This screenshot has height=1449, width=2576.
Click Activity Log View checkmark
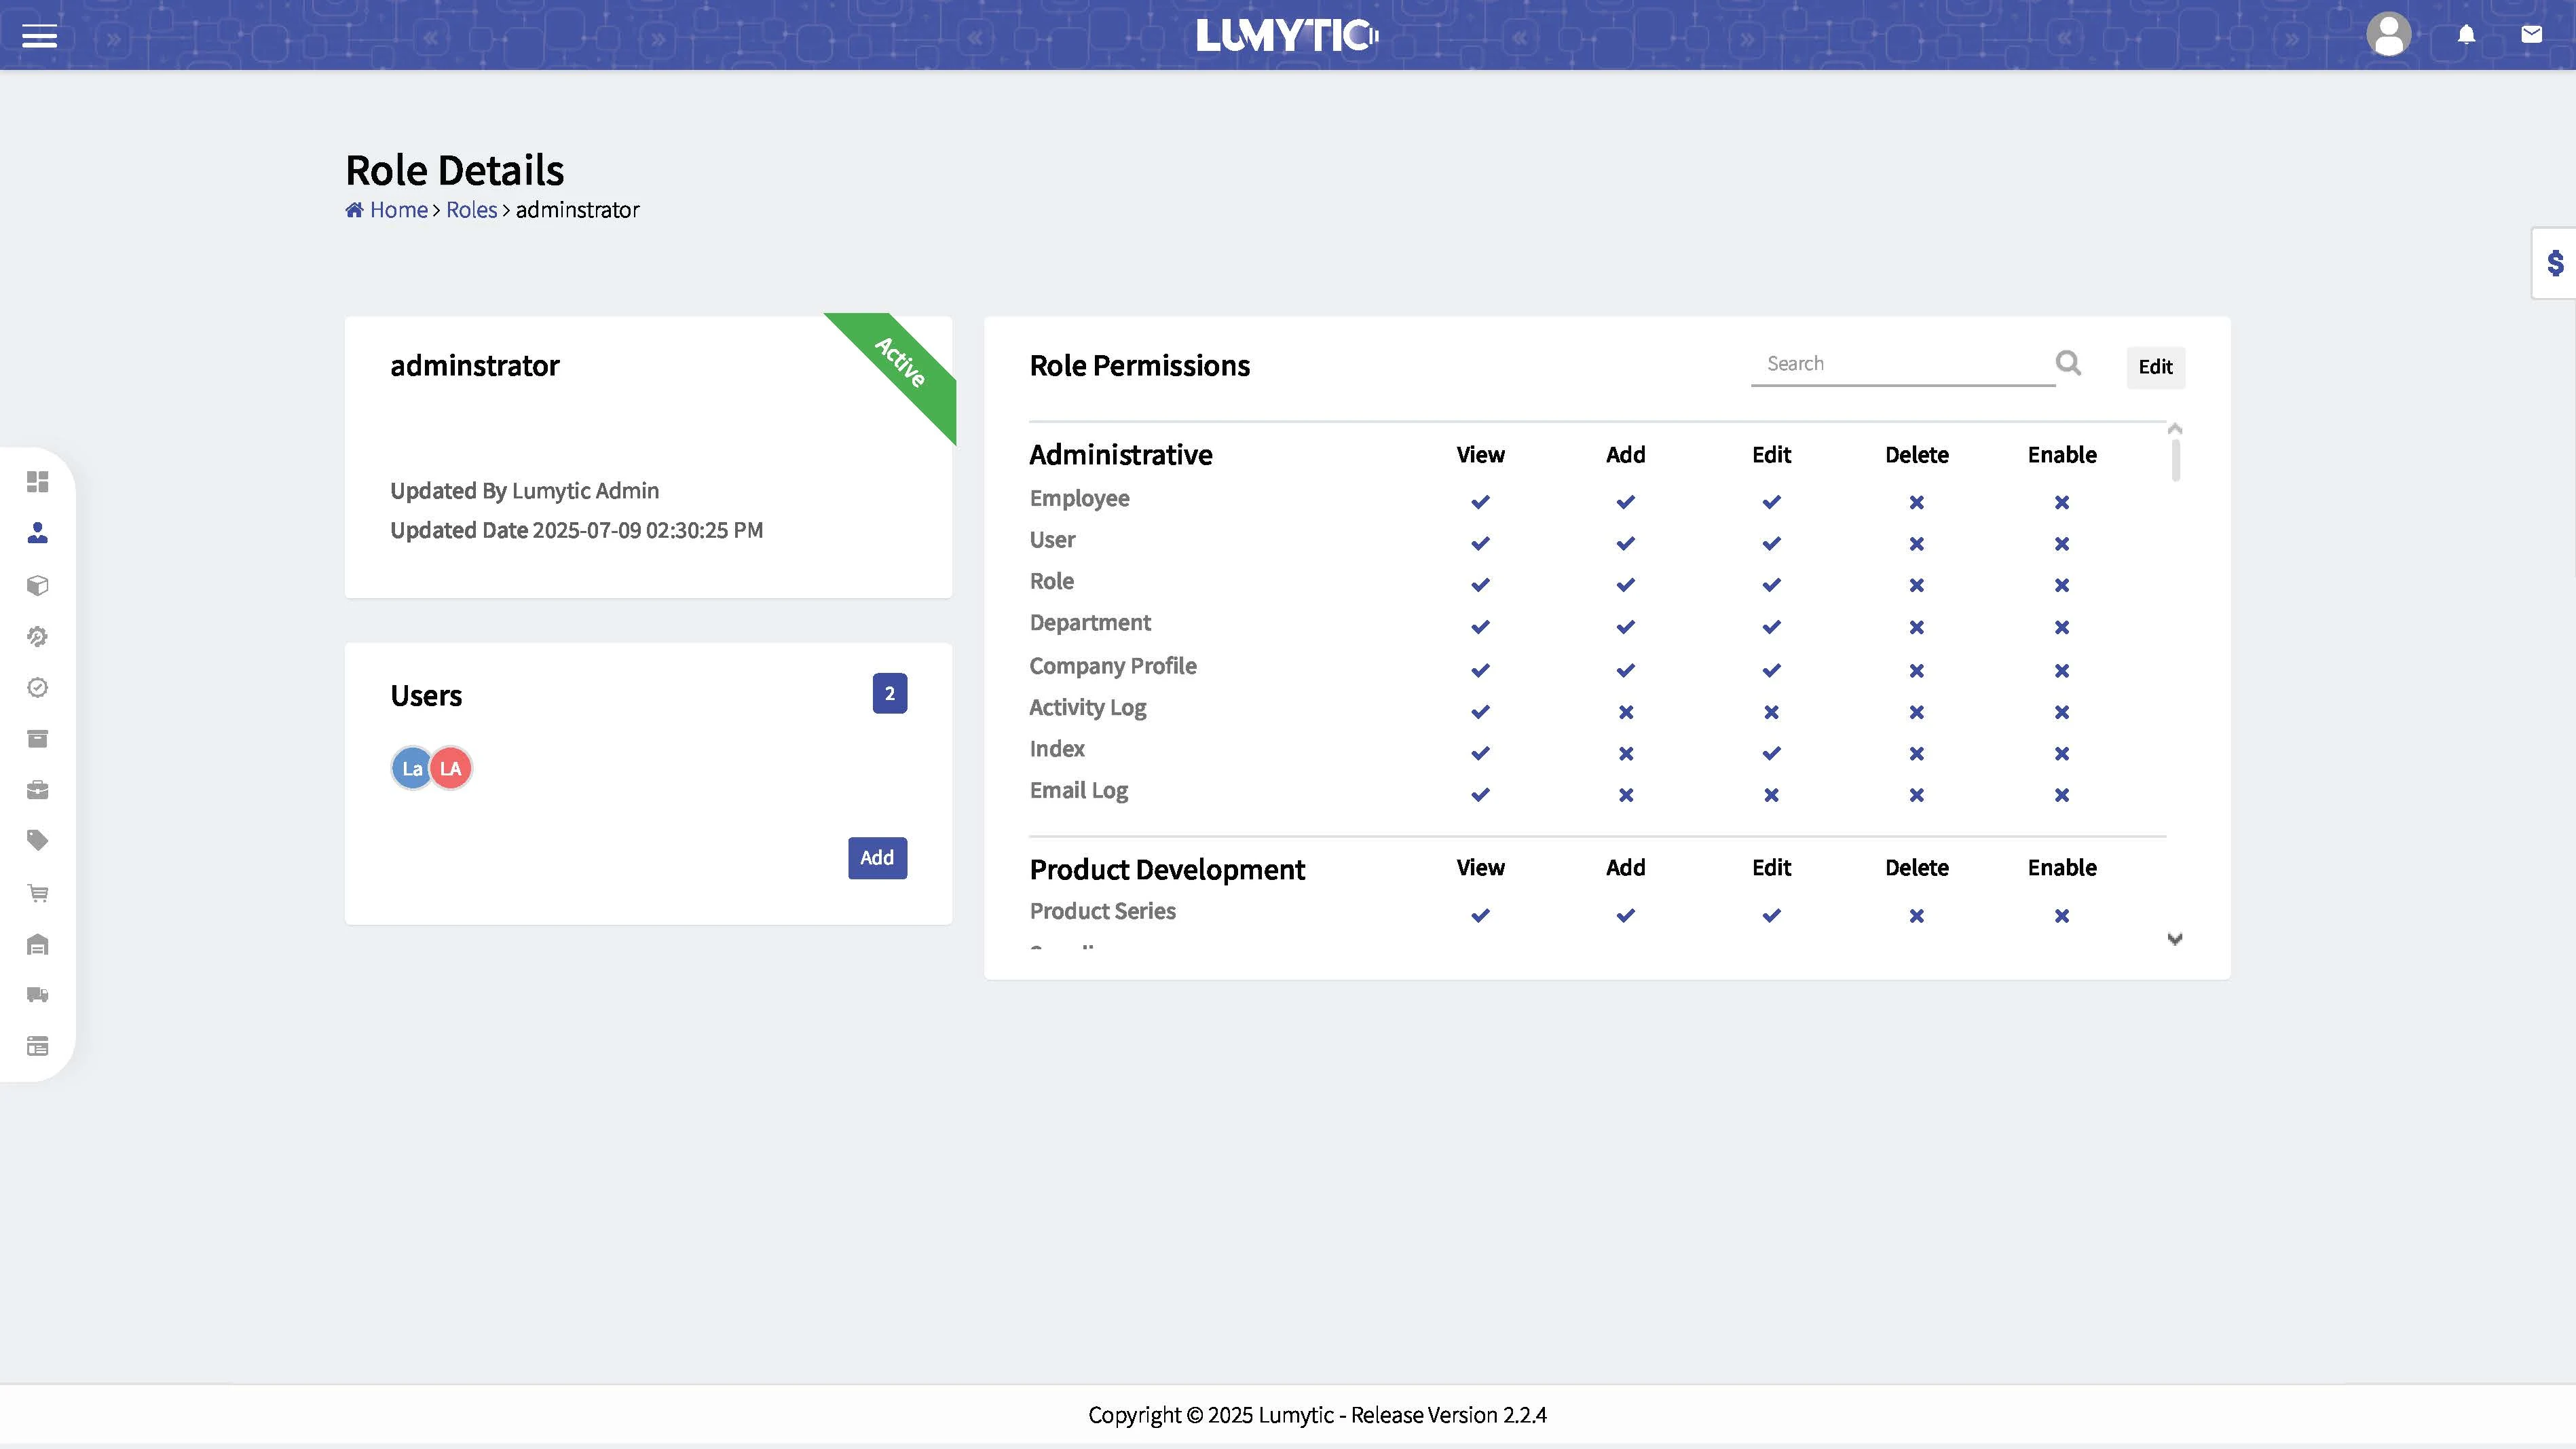(1480, 712)
